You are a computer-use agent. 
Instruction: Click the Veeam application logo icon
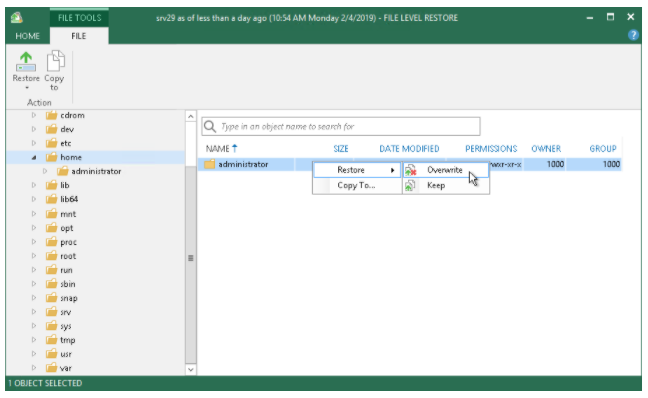coord(17,17)
